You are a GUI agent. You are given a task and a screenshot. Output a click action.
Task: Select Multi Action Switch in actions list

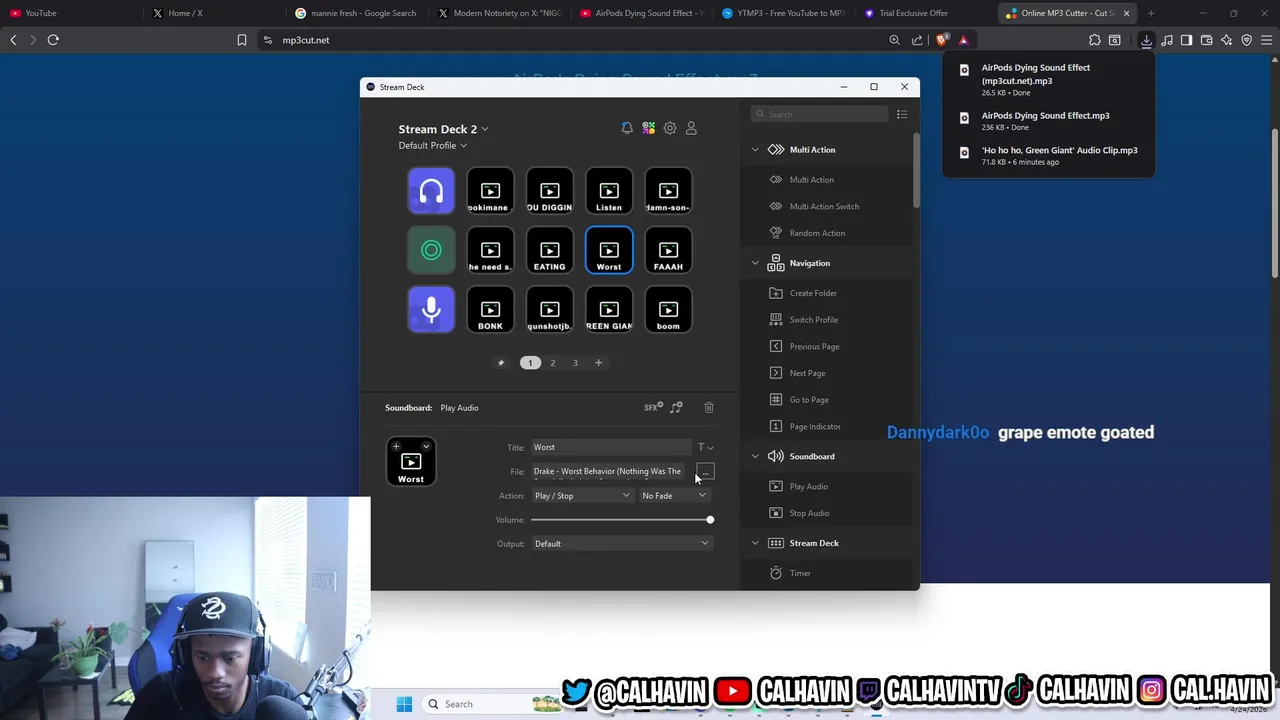click(824, 206)
